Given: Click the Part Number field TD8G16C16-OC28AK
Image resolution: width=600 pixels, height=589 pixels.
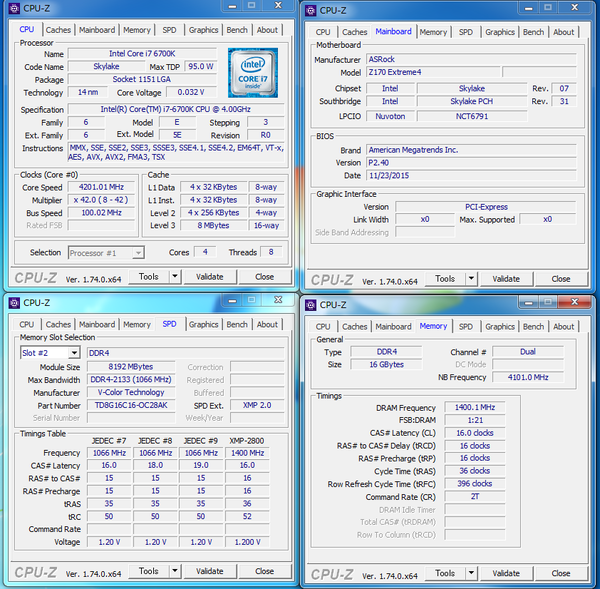Looking at the screenshot, I should click(131, 405).
